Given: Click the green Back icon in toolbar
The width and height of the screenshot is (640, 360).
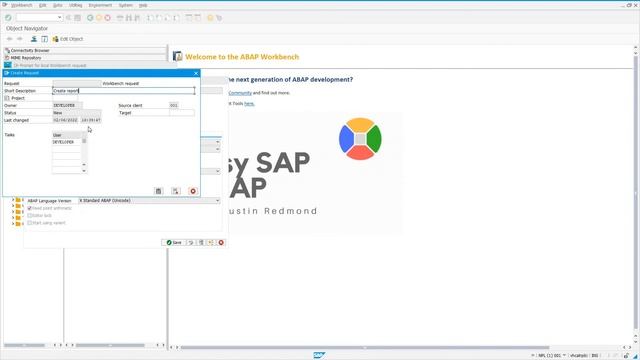Looking at the screenshot, I should click(x=90, y=18).
